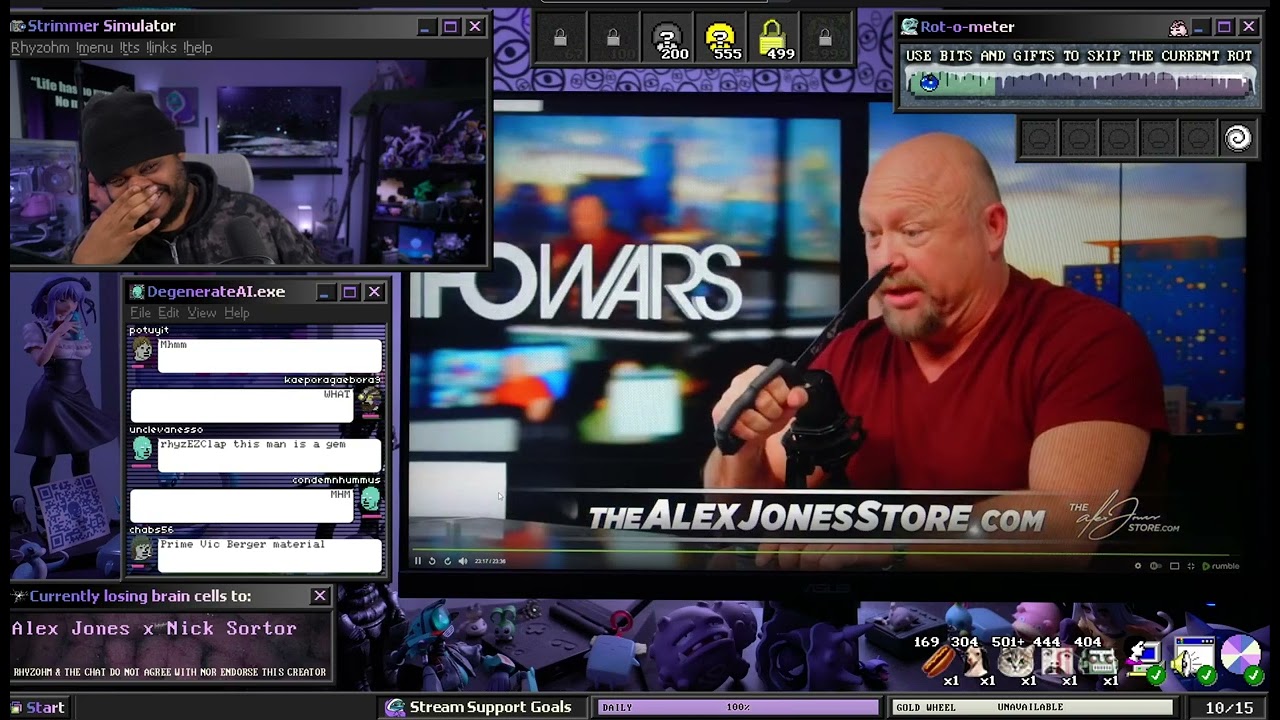Open Edit menu in DegenerateAI.exe
The width and height of the screenshot is (1280, 720).
(168, 313)
